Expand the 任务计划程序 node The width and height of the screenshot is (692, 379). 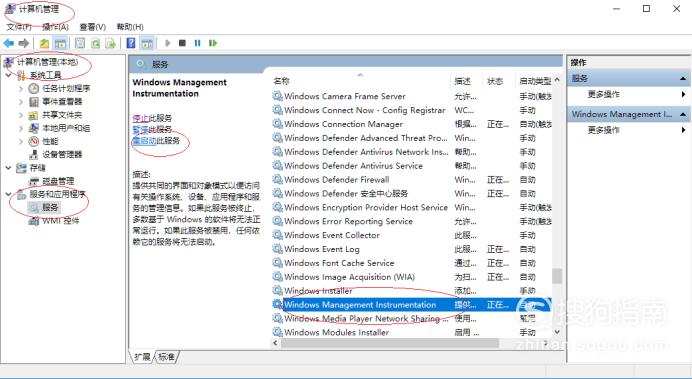[x=21, y=89]
